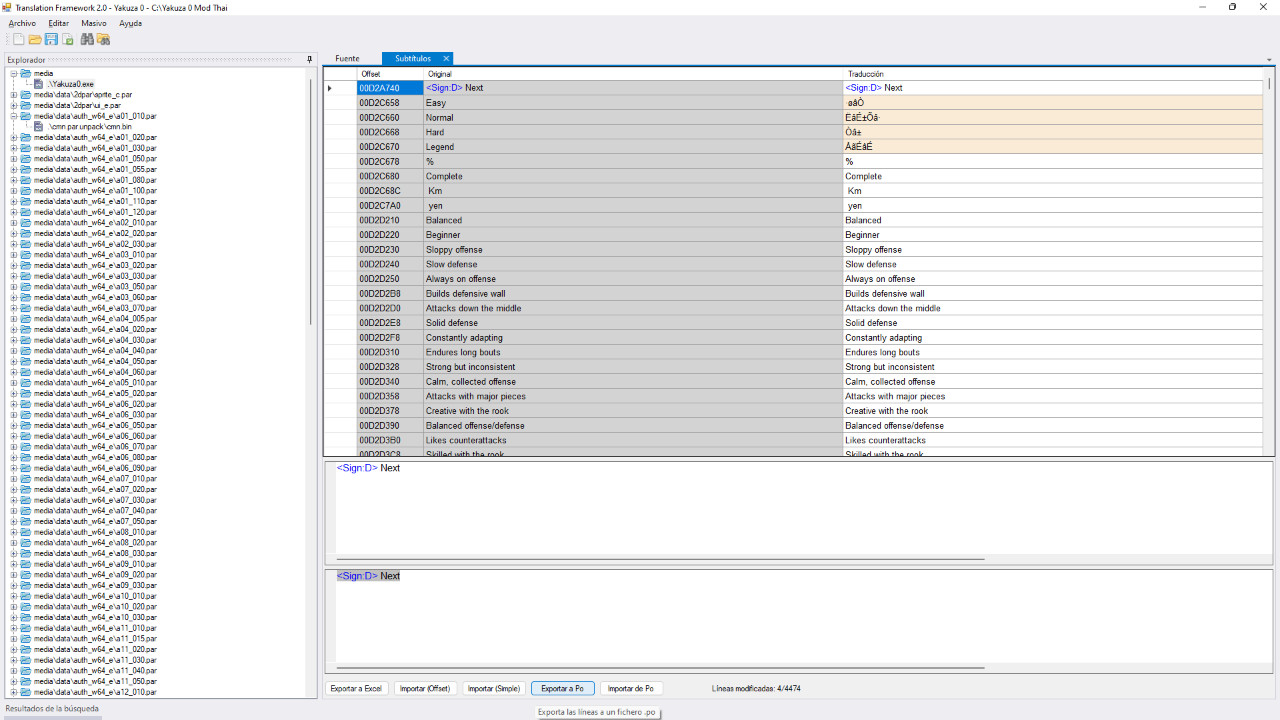Open the Editar menu
The height and width of the screenshot is (720, 1280).
pyautogui.click(x=59, y=23)
